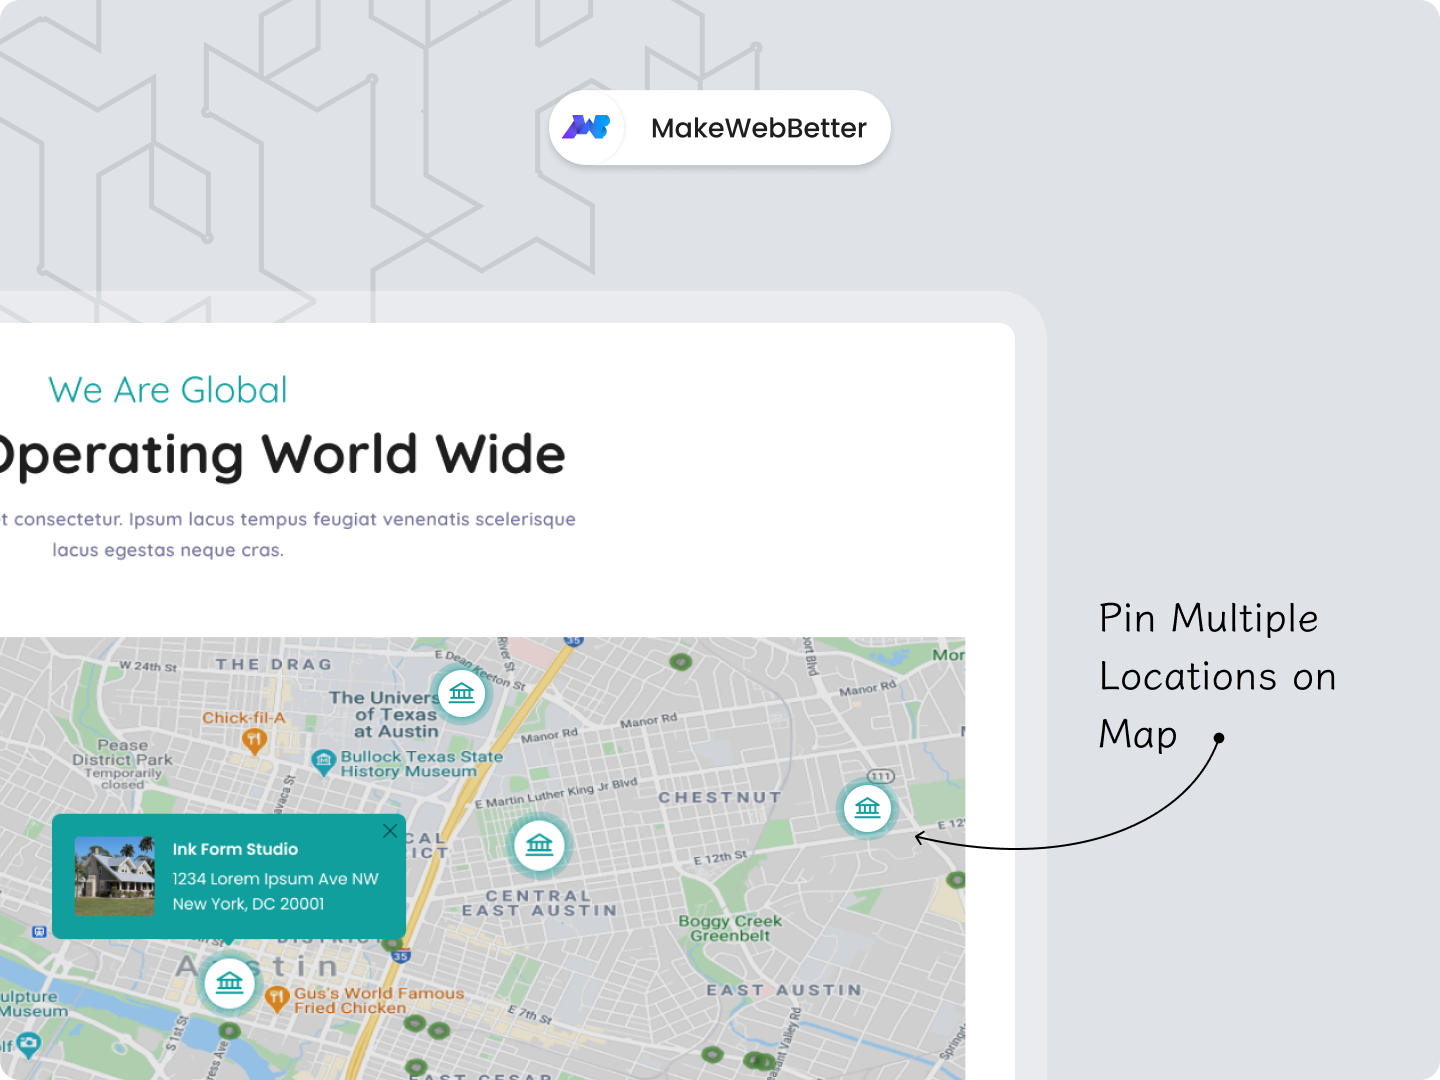Click the MakeWebBetter brand name text
The image size is (1440, 1080).
pyautogui.click(x=758, y=128)
